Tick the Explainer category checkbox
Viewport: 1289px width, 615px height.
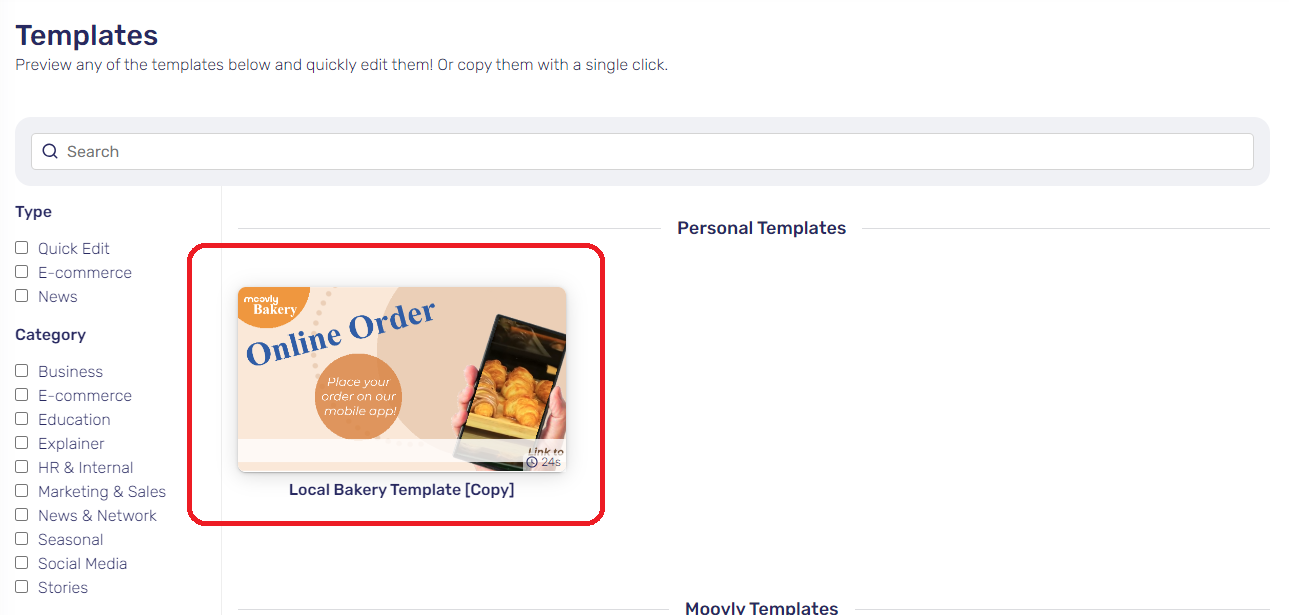[22, 443]
